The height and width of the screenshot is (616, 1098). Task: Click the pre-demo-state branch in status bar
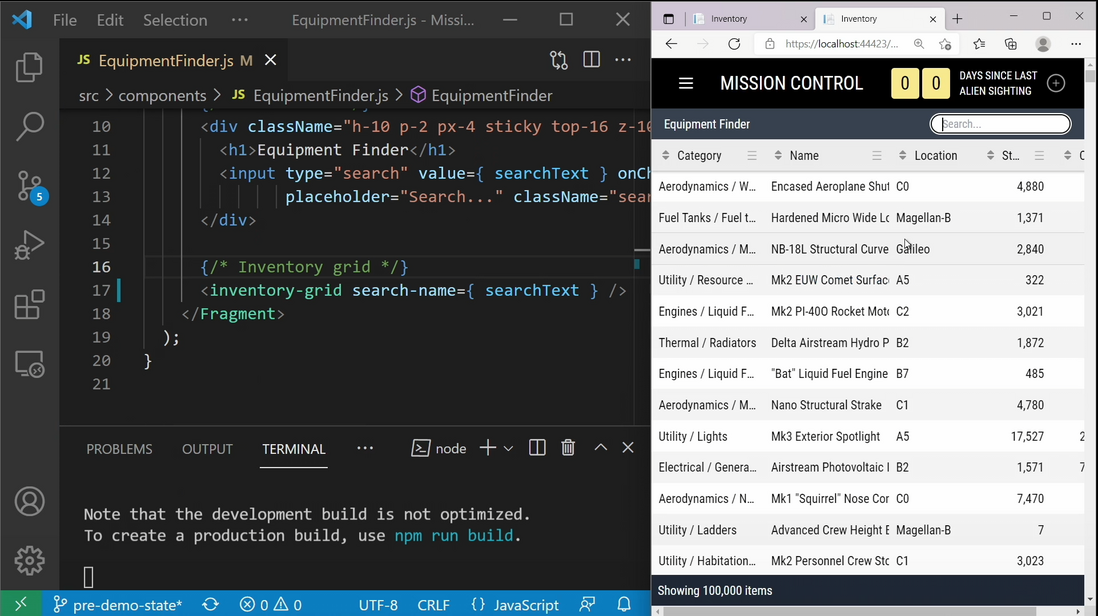[x=118, y=605]
